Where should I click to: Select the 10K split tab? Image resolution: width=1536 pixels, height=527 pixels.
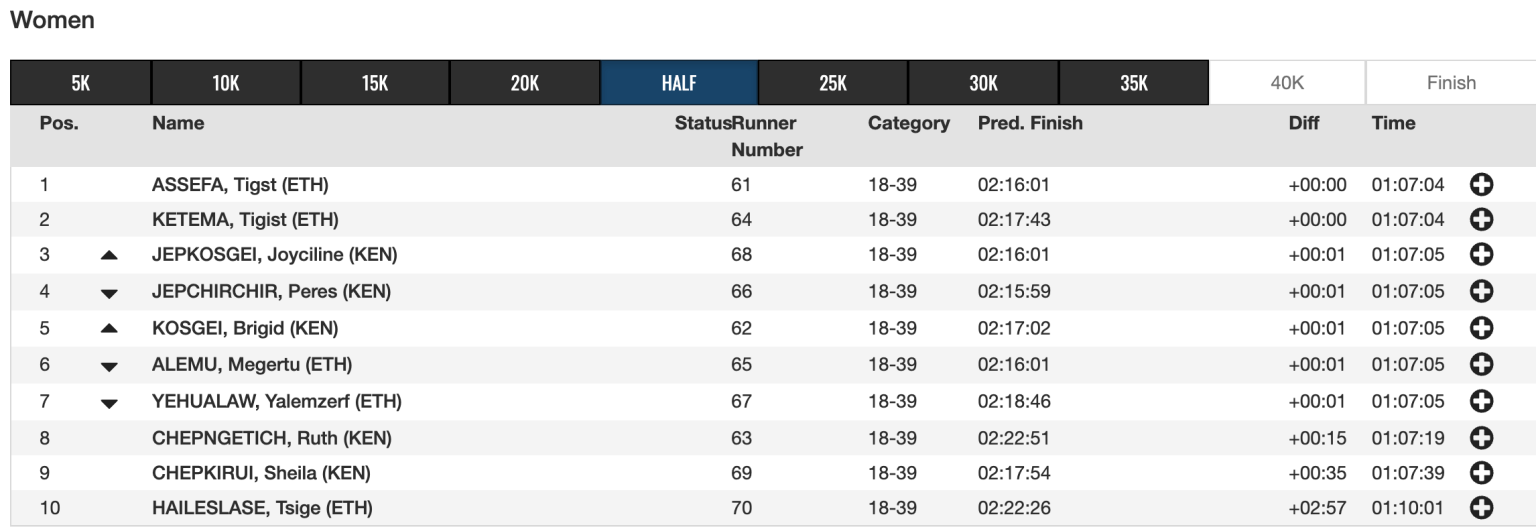point(226,84)
